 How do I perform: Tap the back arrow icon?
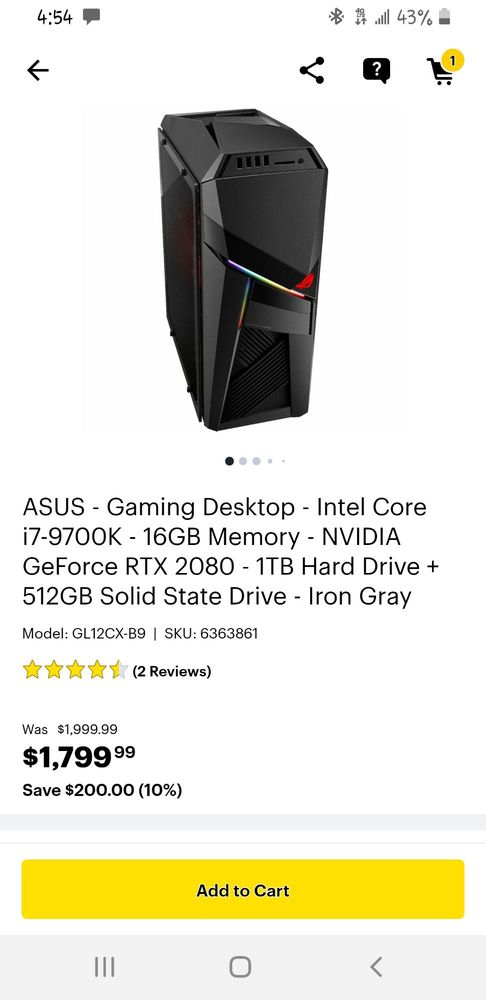[x=38, y=71]
